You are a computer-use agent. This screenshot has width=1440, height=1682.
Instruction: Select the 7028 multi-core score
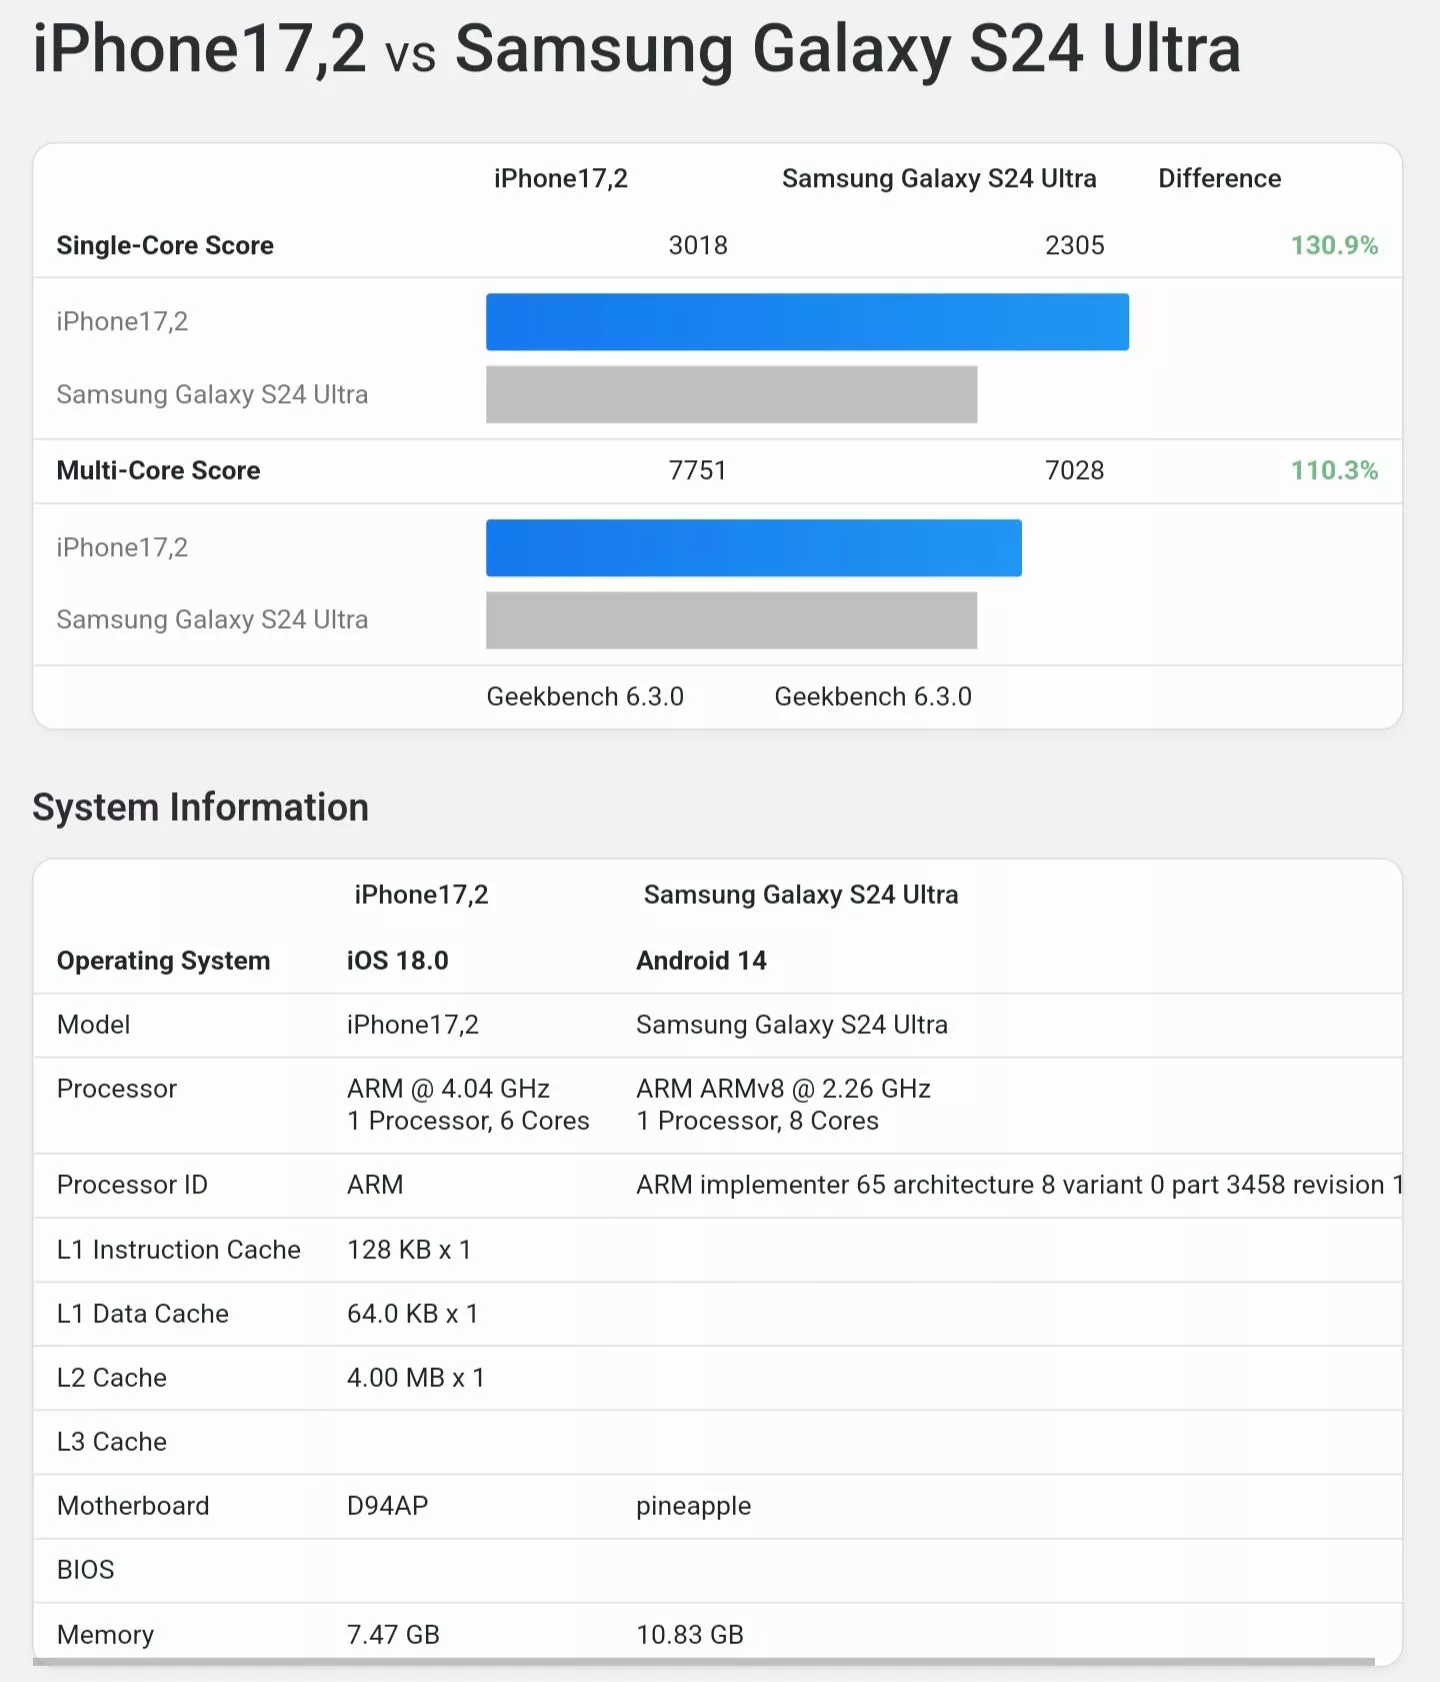(x=1074, y=471)
